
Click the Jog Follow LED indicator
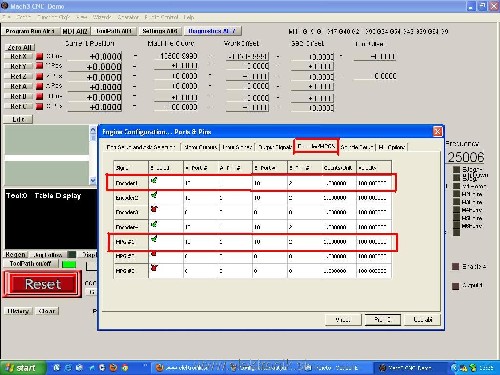pyautogui.click(x=72, y=254)
